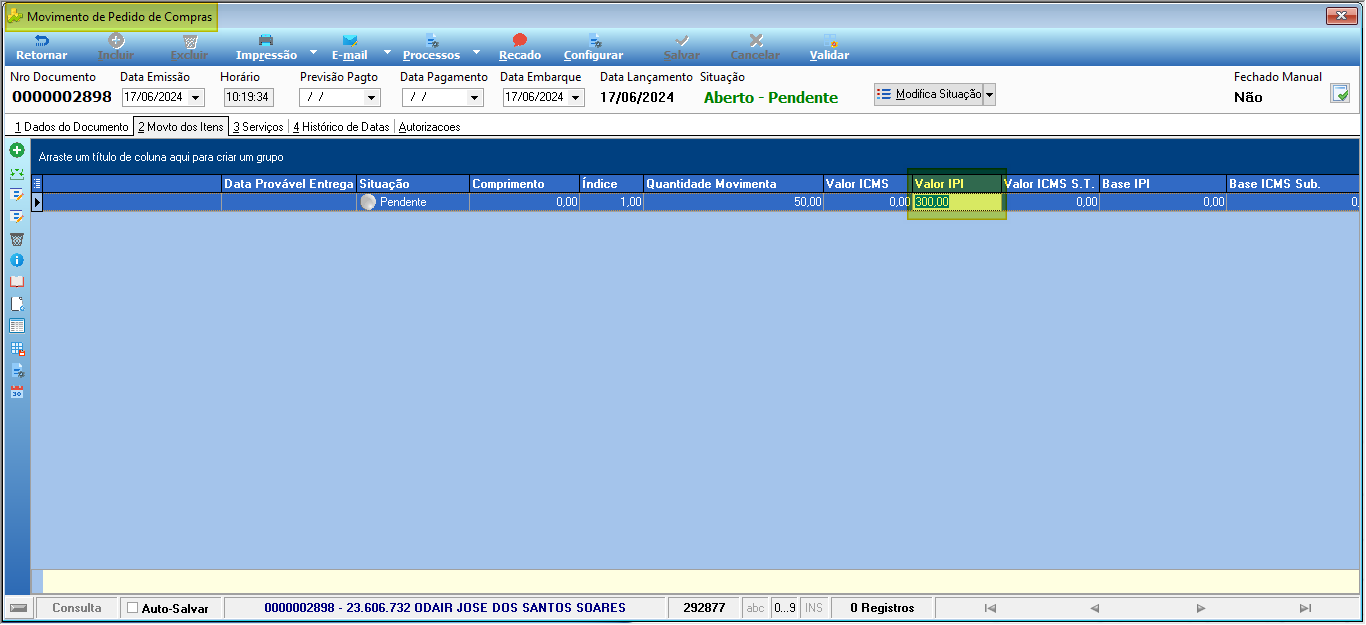Select the 2 Movto dos Itens tab
Viewport: 1366px width, 625px height.
181,127
